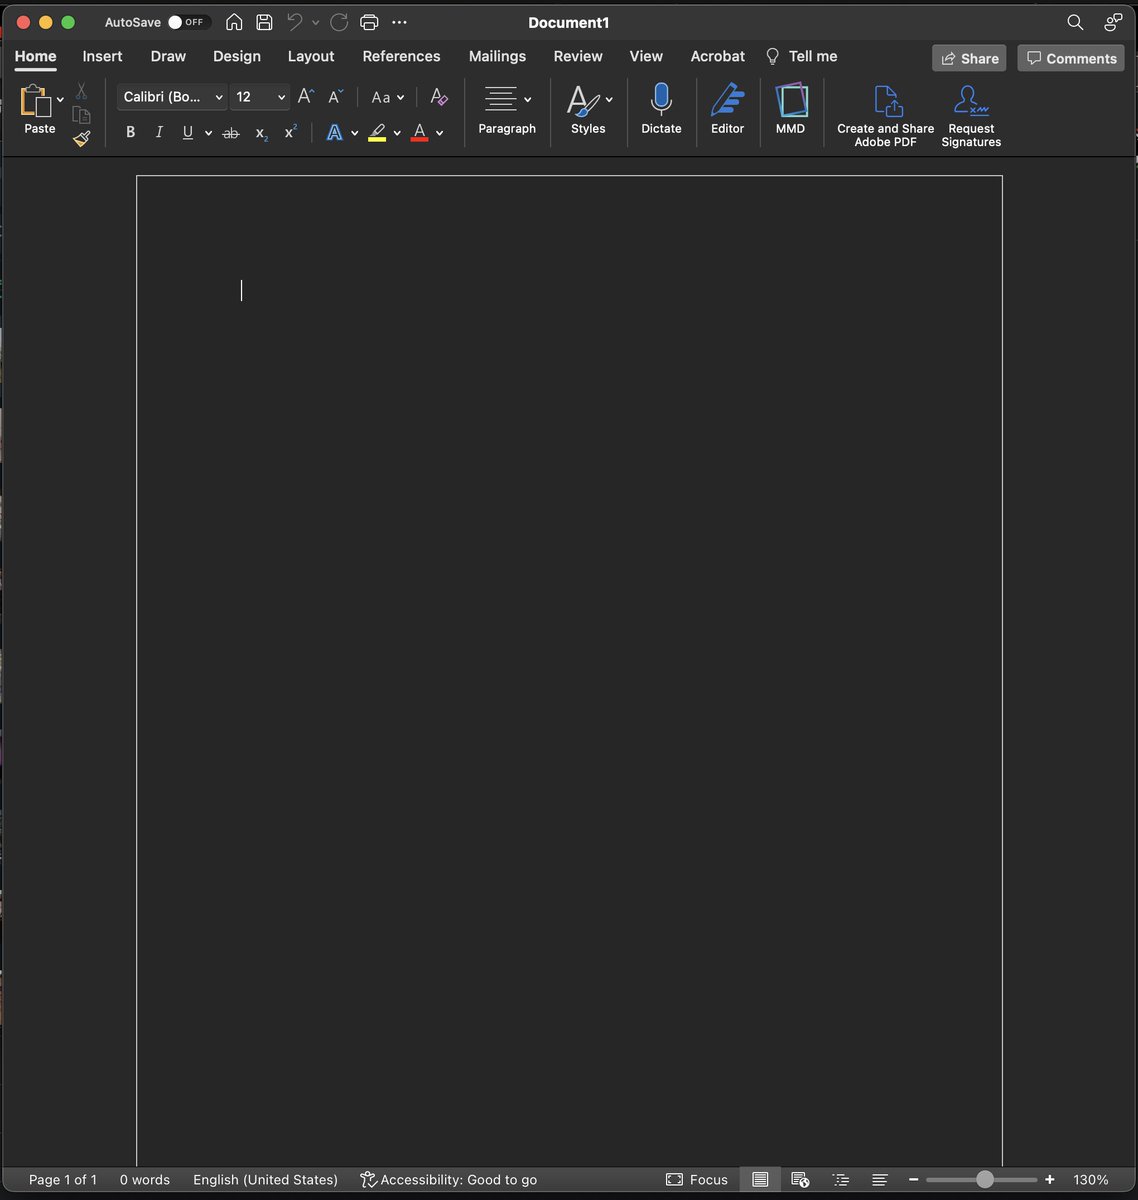This screenshot has height=1200, width=1138.
Task: Open the Editor pen icon
Action: pyautogui.click(x=727, y=100)
